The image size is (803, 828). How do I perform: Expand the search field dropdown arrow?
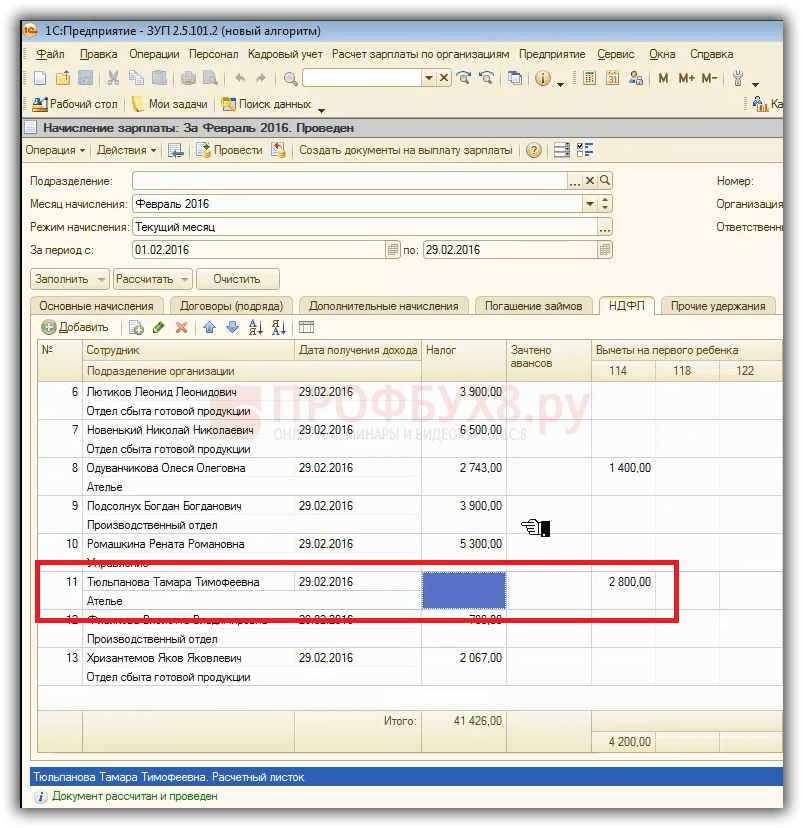pos(429,78)
